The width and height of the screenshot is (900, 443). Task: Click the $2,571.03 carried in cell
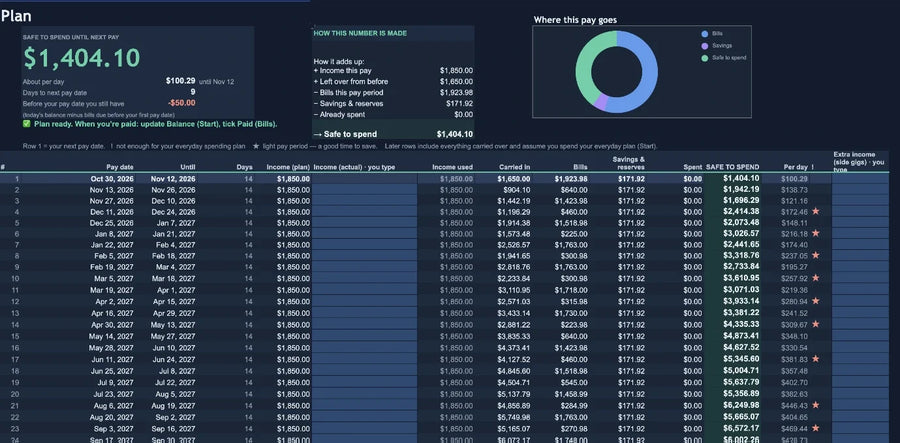click(514, 301)
